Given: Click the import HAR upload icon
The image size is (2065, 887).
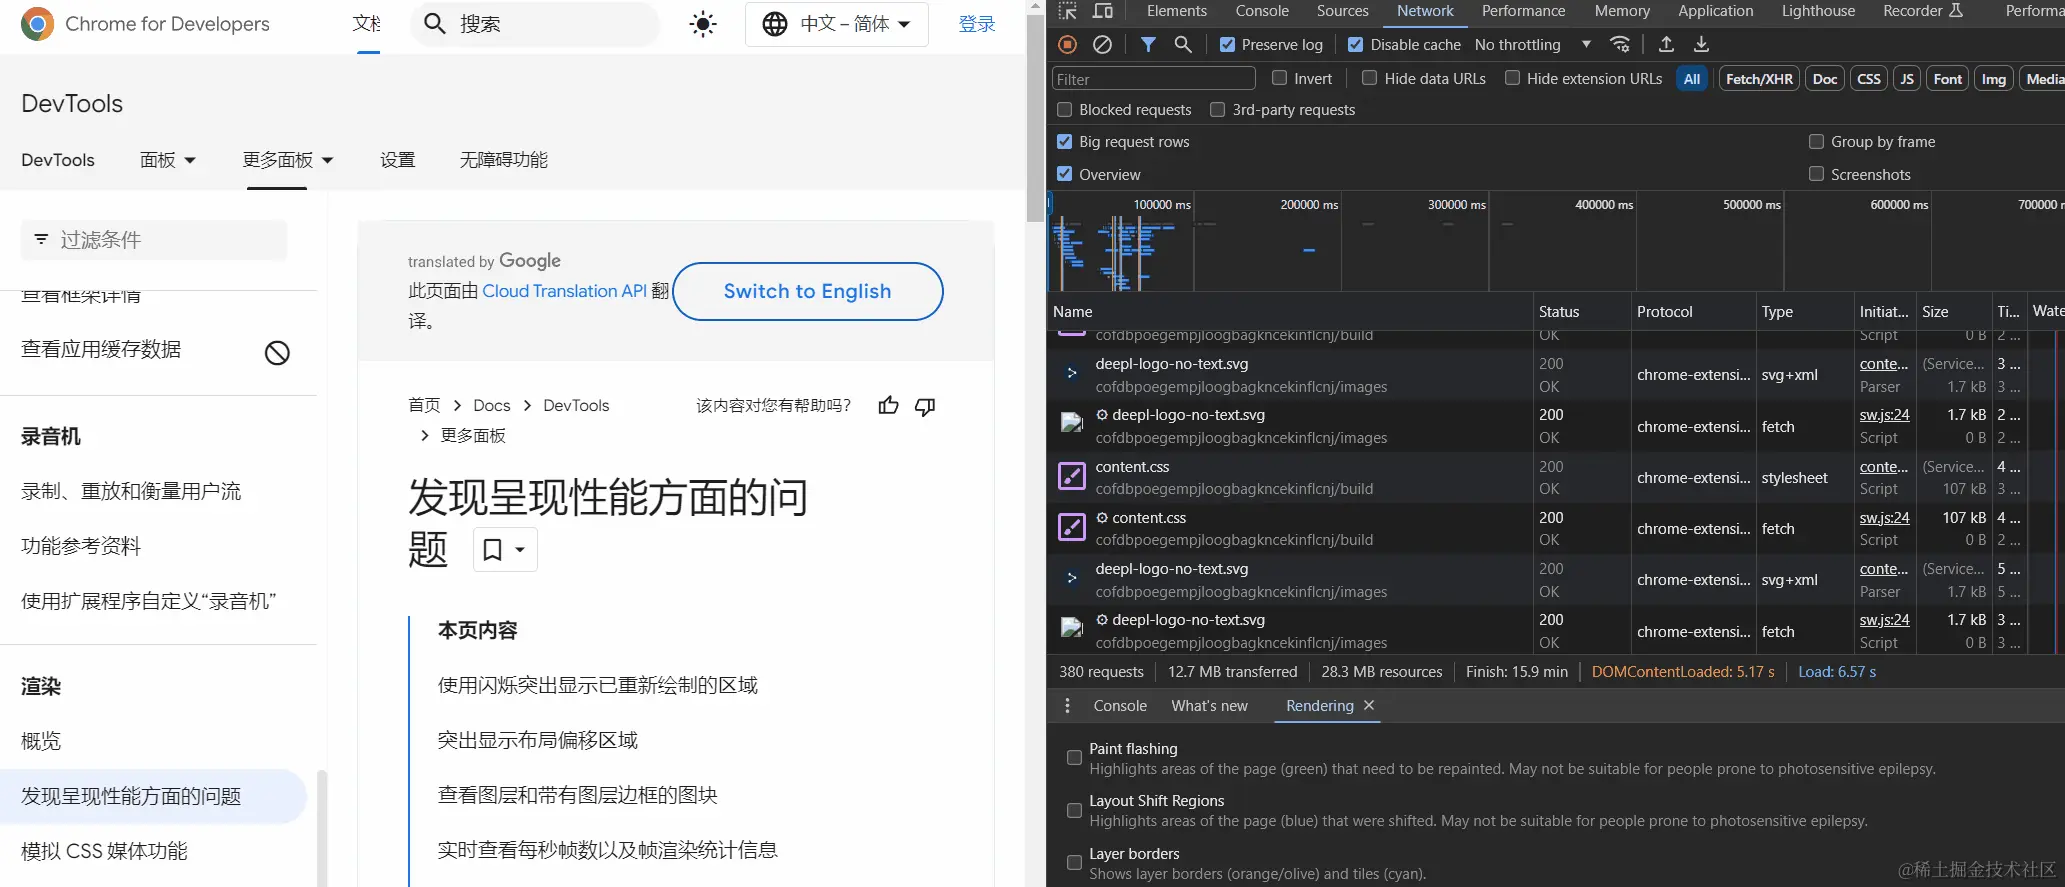Looking at the screenshot, I should tap(1666, 44).
